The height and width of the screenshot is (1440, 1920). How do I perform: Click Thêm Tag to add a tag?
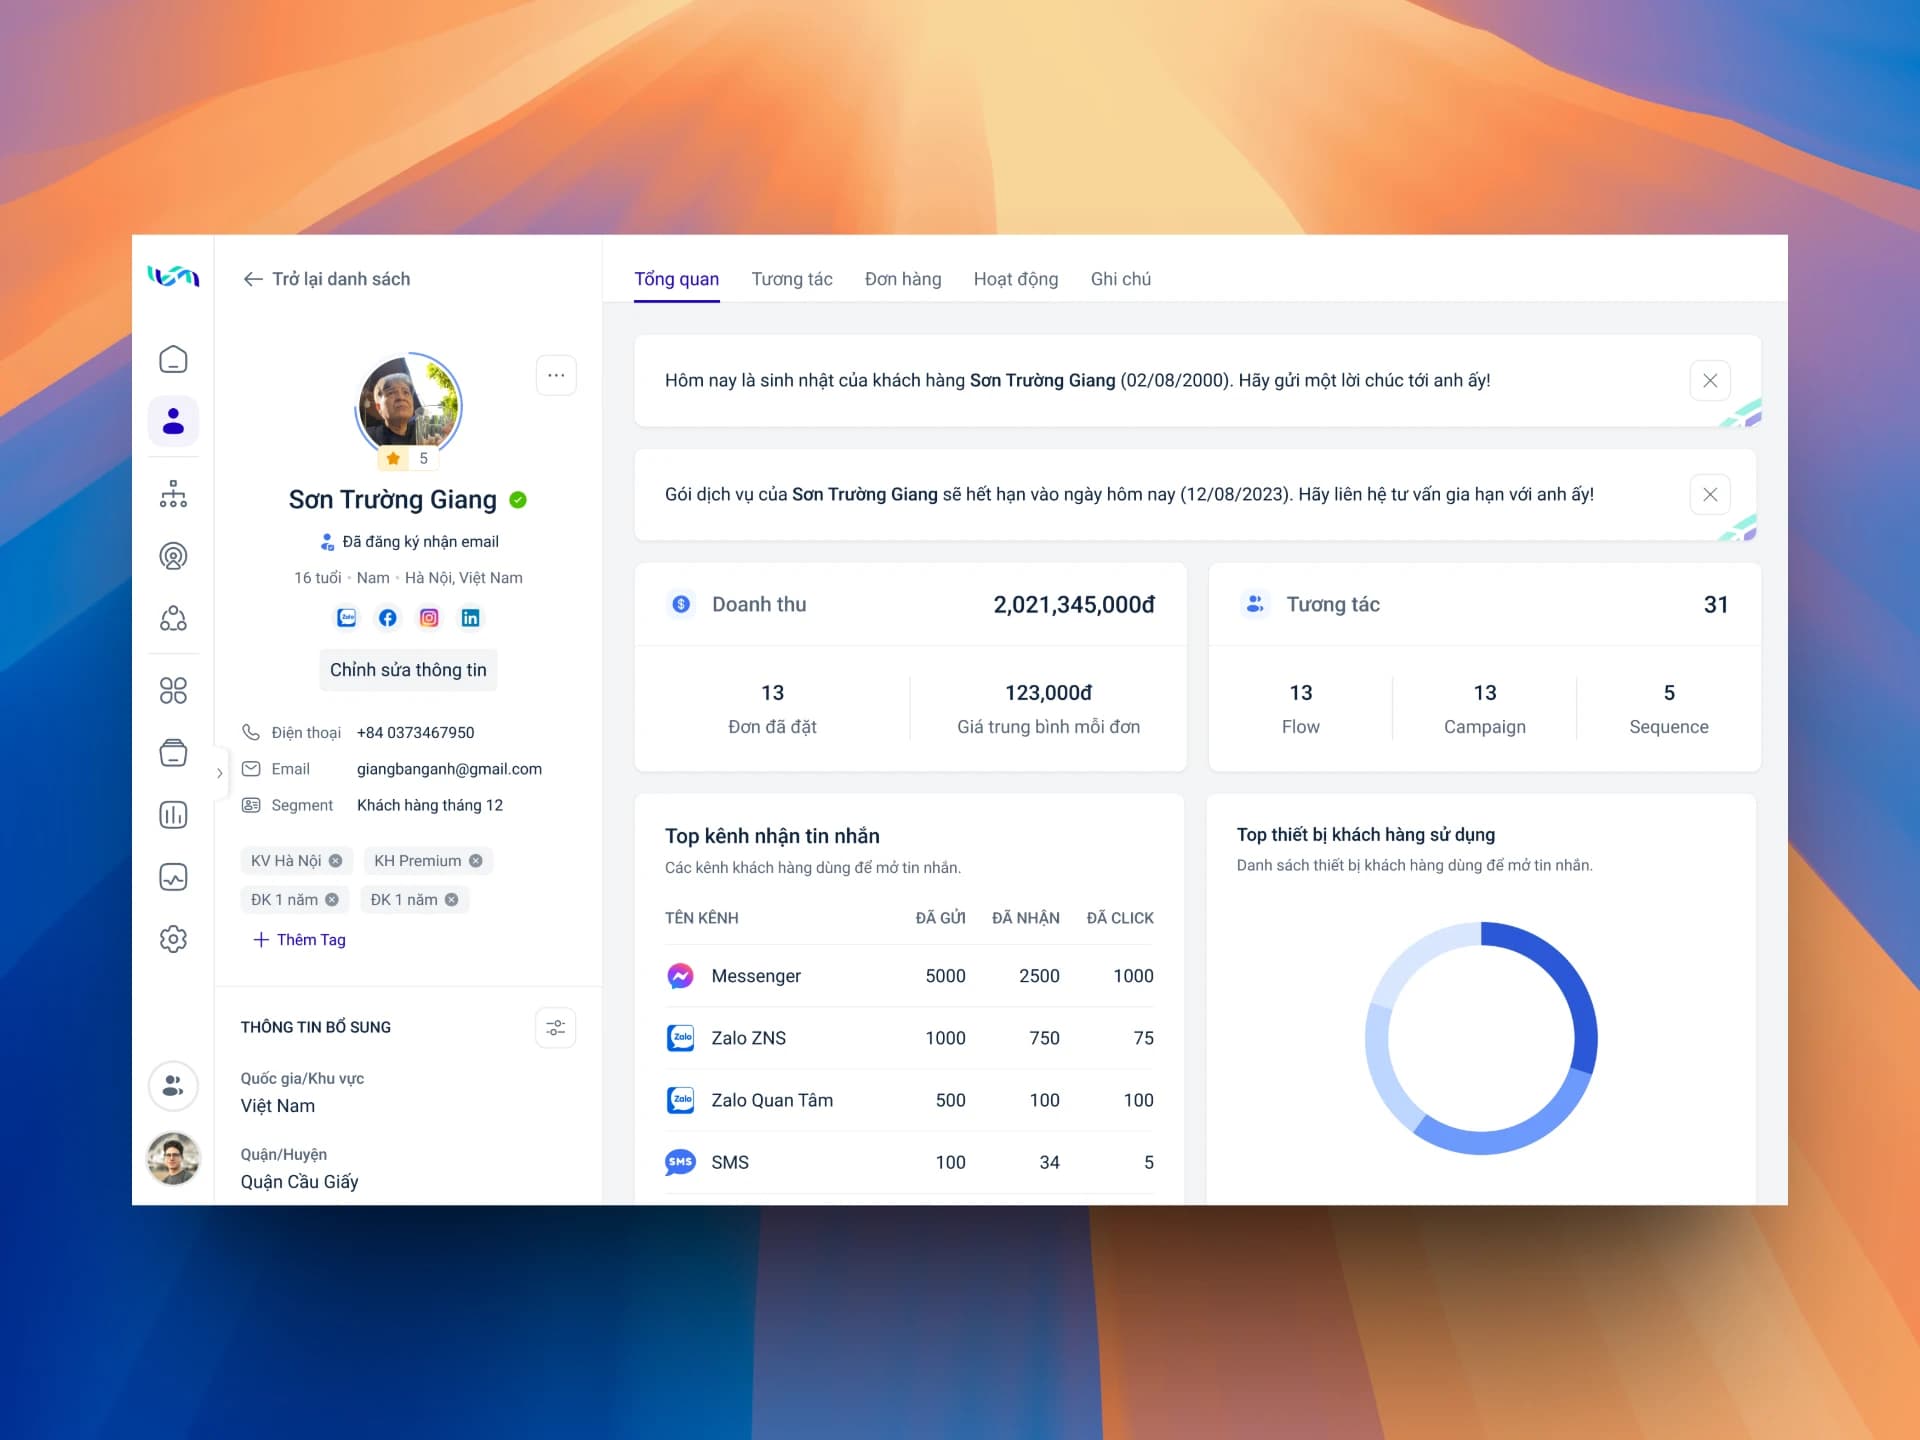(x=299, y=940)
